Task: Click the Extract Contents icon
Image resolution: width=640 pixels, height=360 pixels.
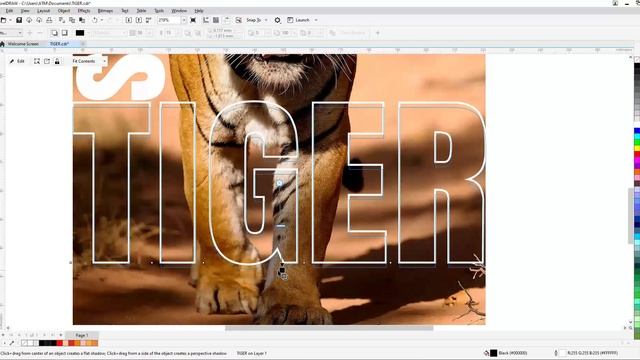Action: coord(47,61)
